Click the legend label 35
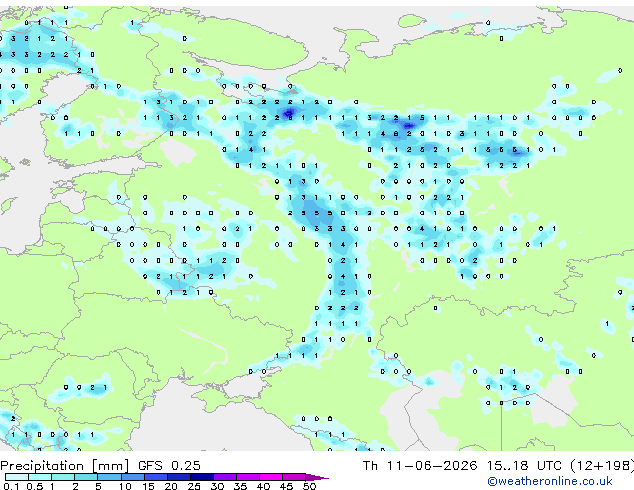Screen dimensions: 634x490 pos(240,486)
